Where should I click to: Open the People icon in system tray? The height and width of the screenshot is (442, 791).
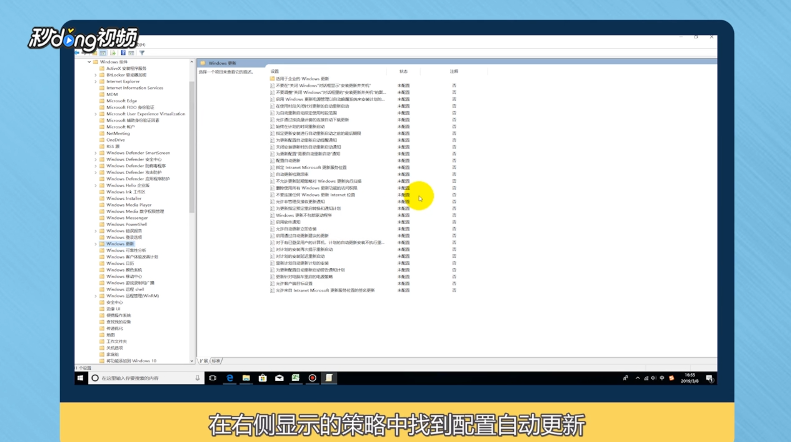626,378
